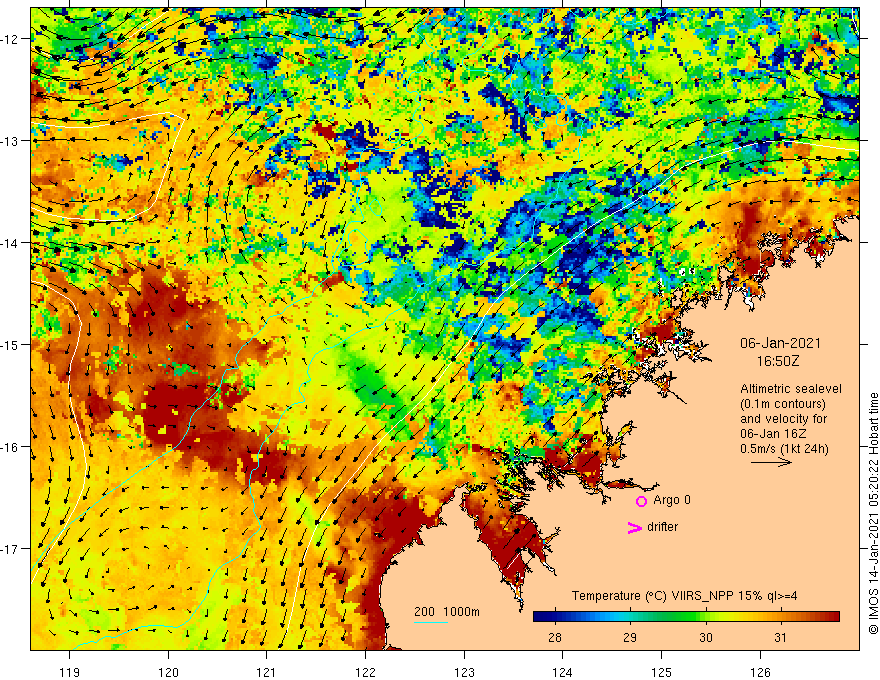Click the longitude label 122
Screen dimensions: 880x680
[x=365, y=672]
